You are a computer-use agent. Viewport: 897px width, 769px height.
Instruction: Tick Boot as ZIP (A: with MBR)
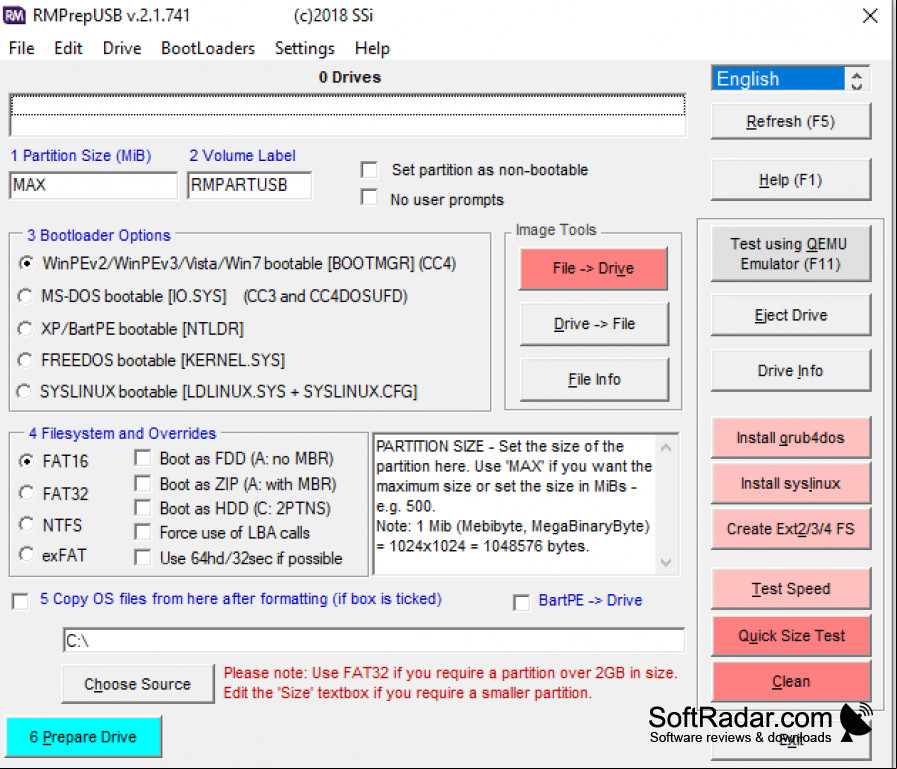click(x=142, y=483)
